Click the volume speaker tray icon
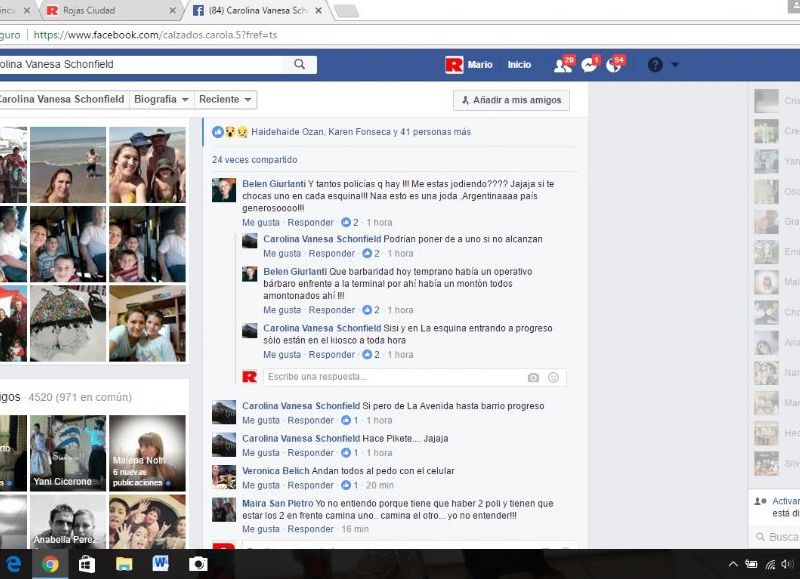Viewport: 800px width, 579px height. (787, 564)
